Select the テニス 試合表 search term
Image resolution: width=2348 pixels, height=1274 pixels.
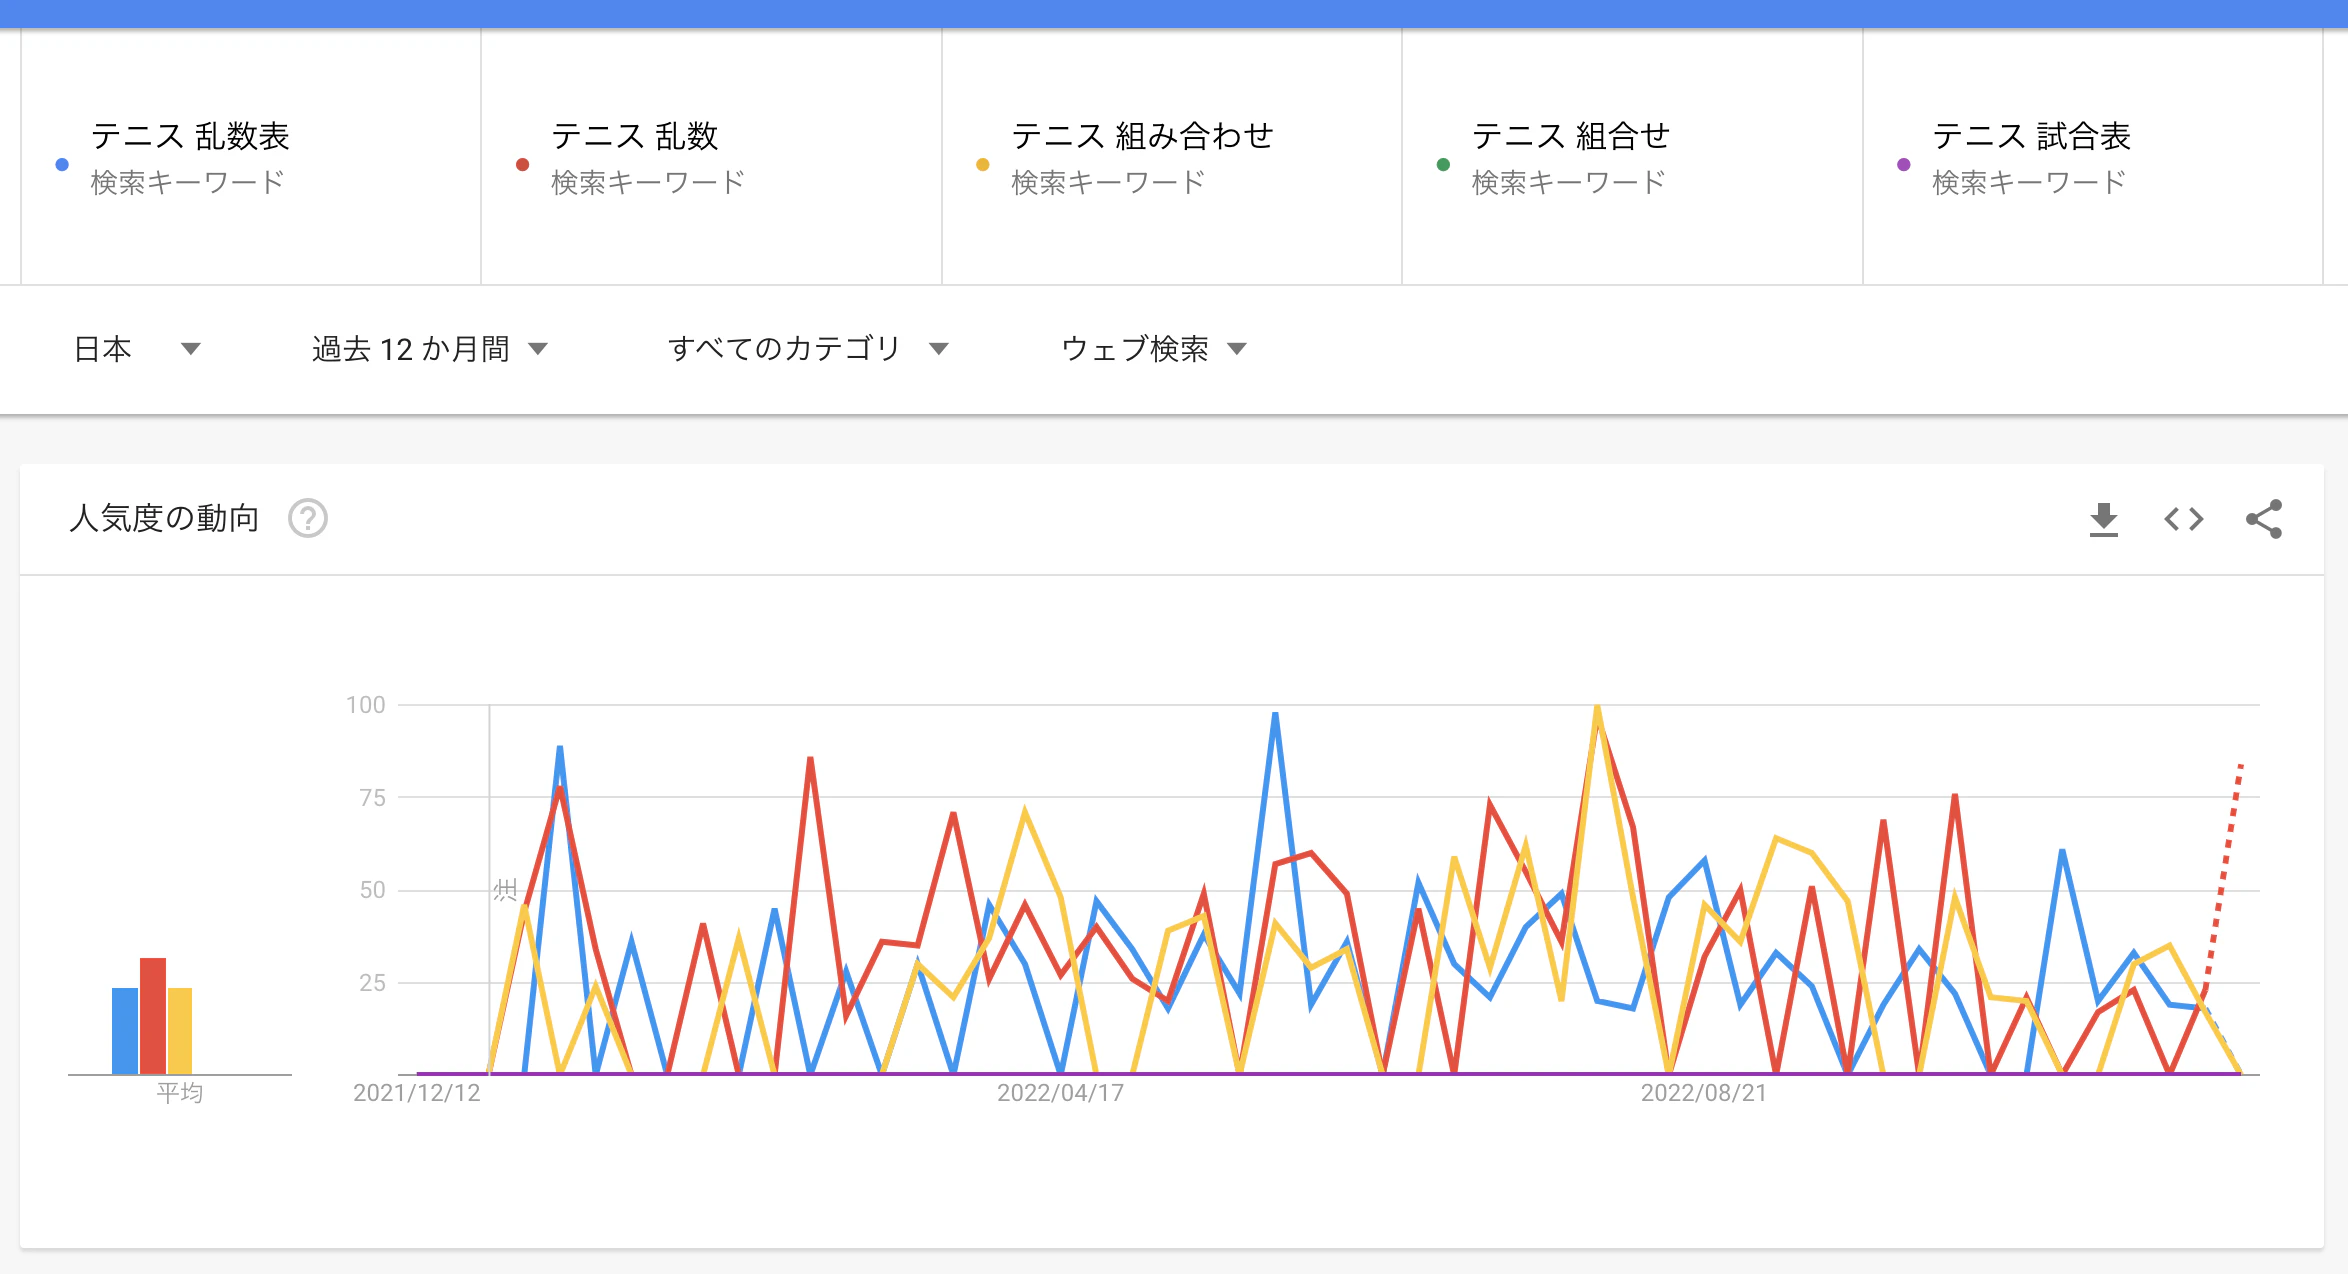2031,136
